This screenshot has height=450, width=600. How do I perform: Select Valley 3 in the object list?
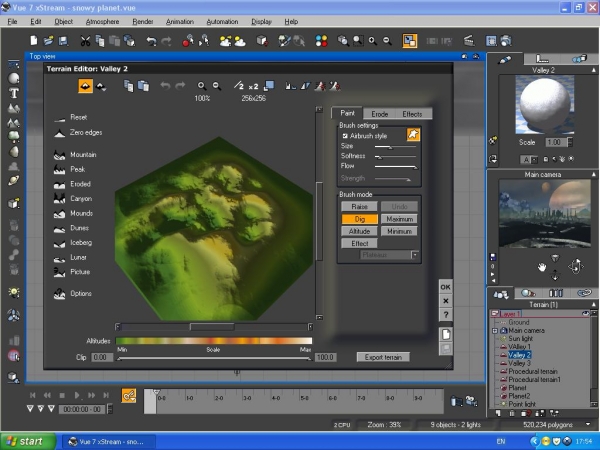click(x=519, y=363)
